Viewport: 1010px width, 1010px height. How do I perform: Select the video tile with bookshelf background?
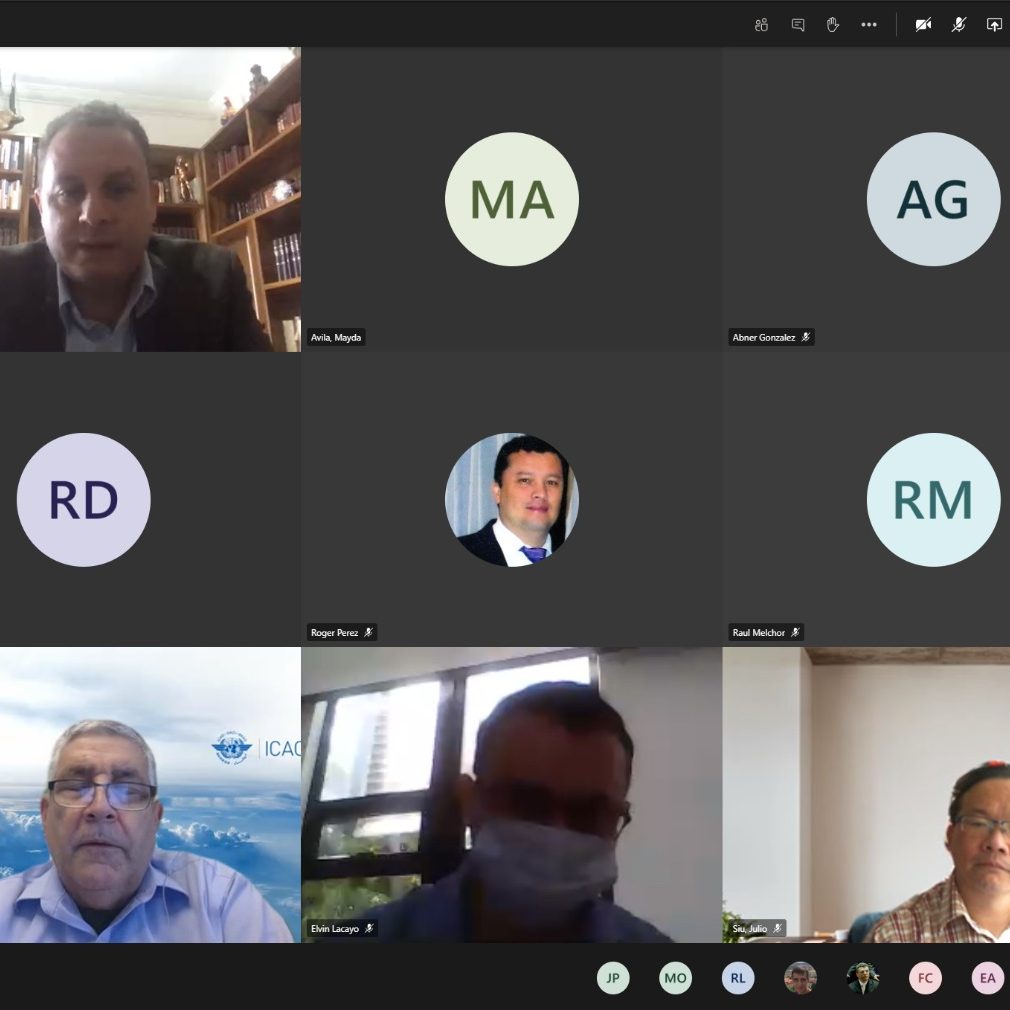pyautogui.click(x=150, y=199)
